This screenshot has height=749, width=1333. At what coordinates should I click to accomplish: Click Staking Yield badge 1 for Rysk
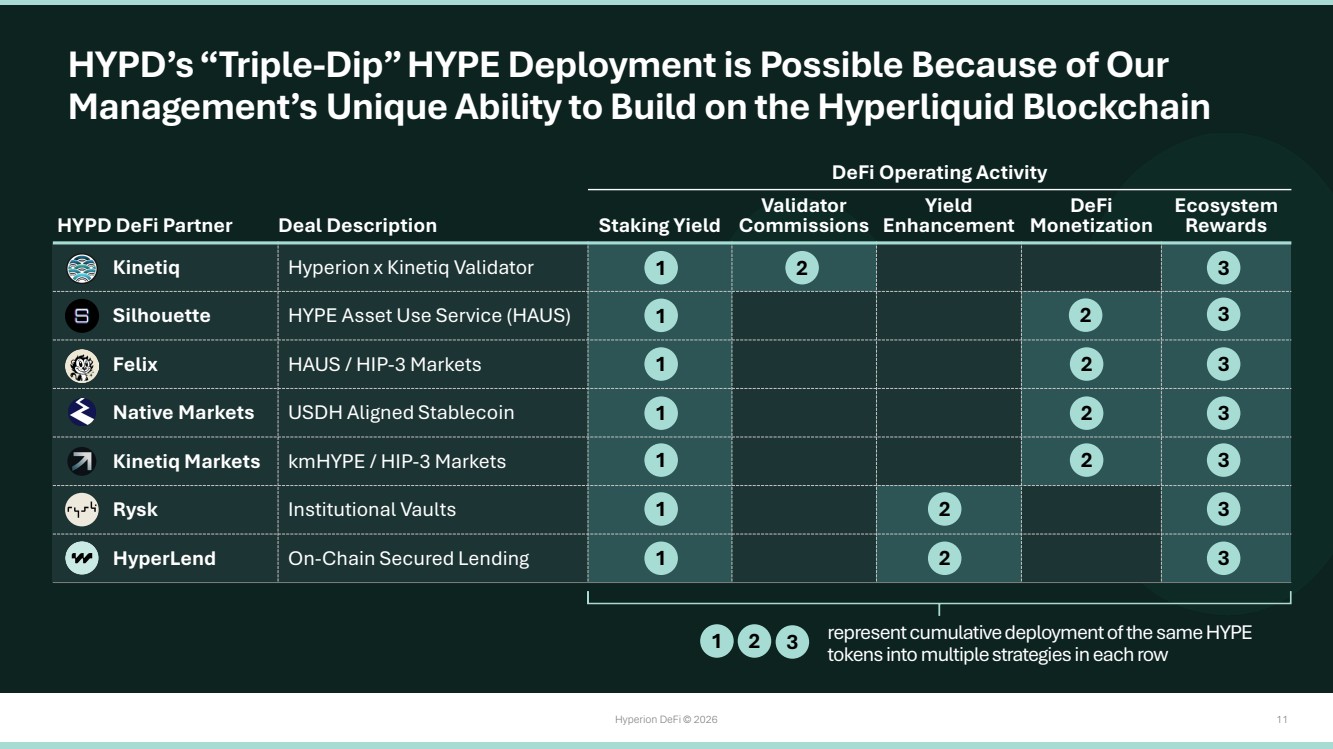660,509
